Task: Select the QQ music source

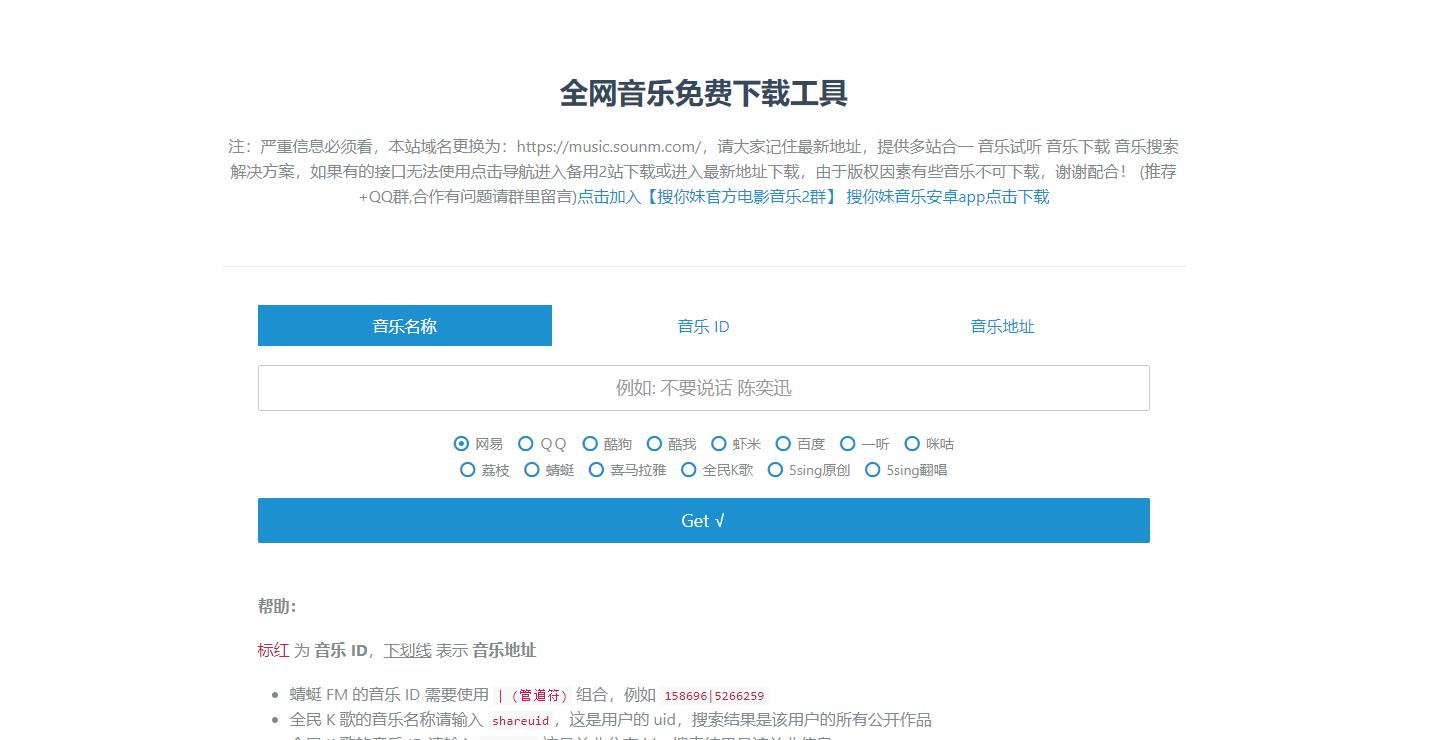Action: [x=526, y=443]
